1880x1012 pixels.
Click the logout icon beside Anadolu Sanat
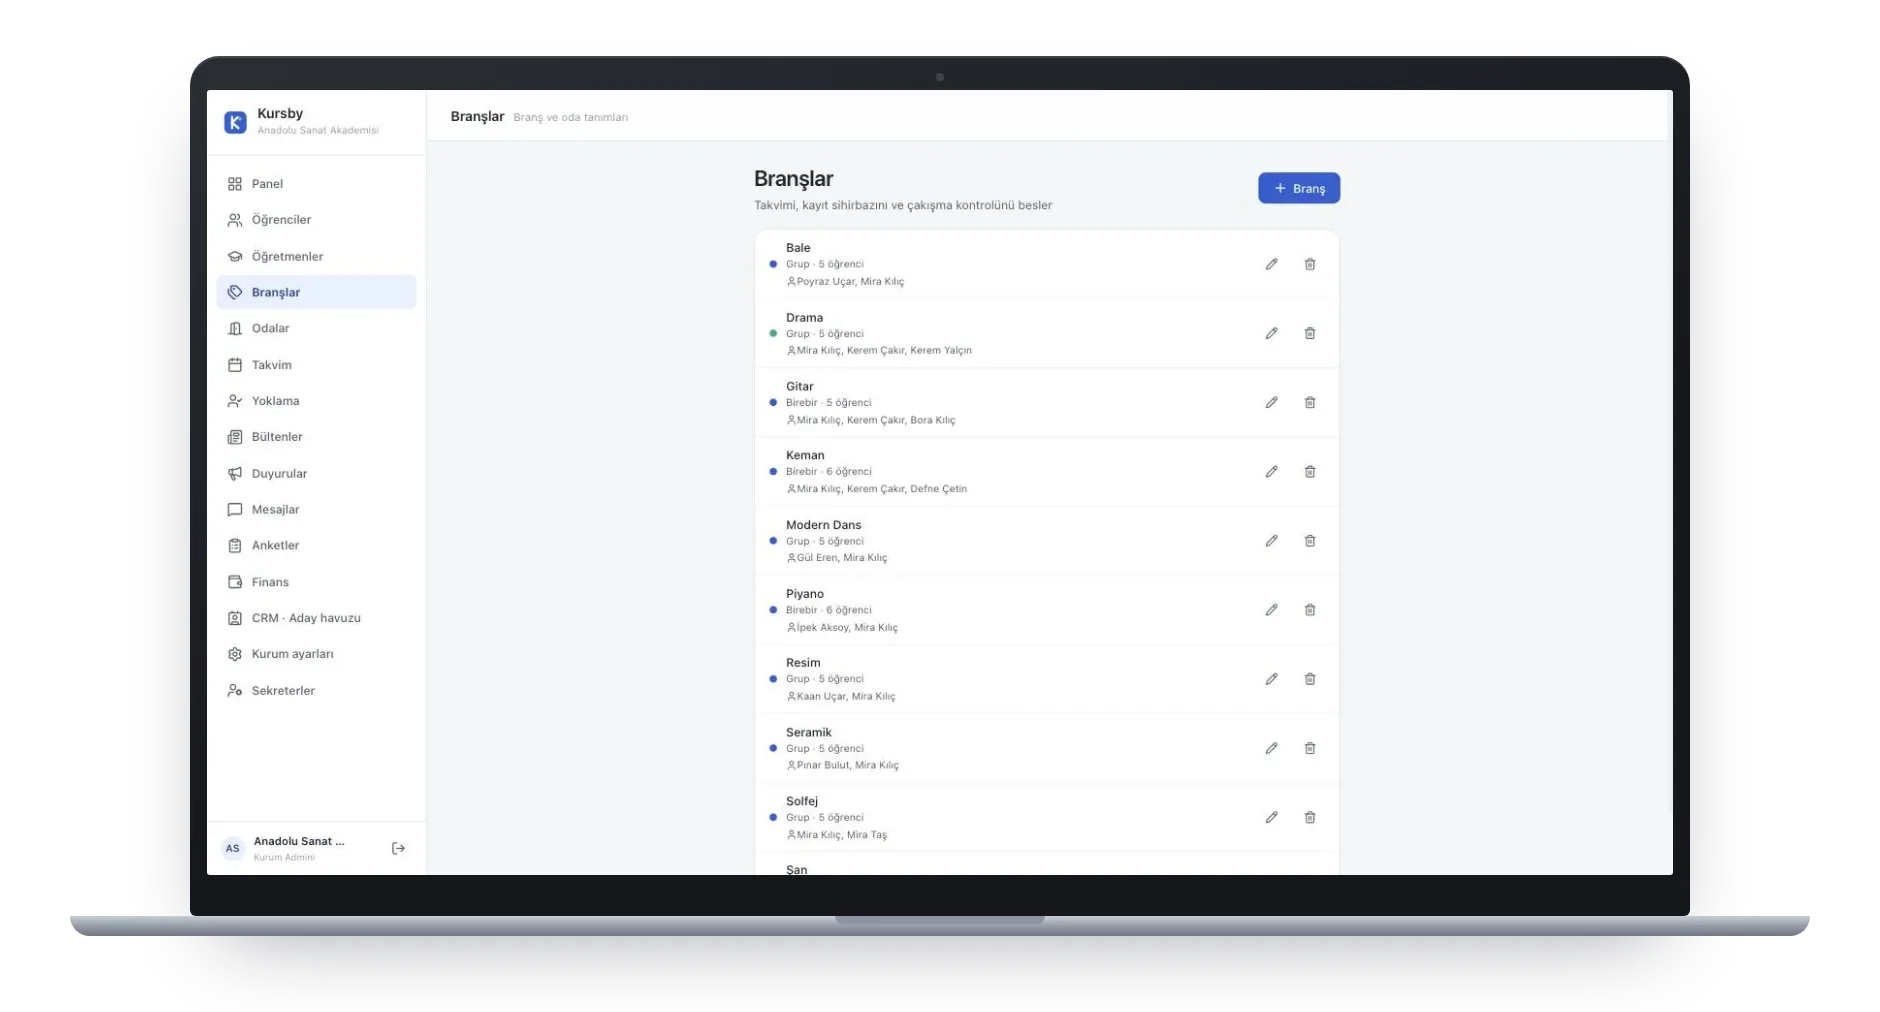tap(398, 848)
